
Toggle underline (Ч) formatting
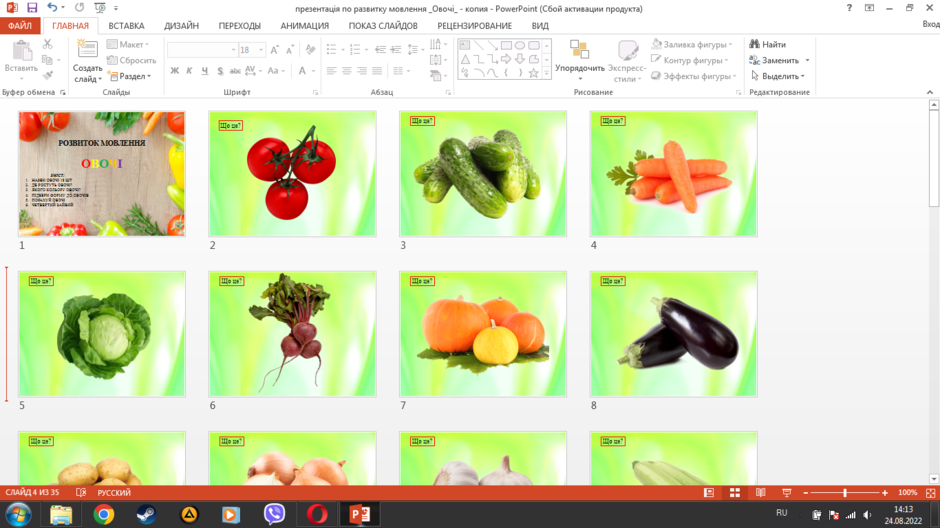[205, 71]
